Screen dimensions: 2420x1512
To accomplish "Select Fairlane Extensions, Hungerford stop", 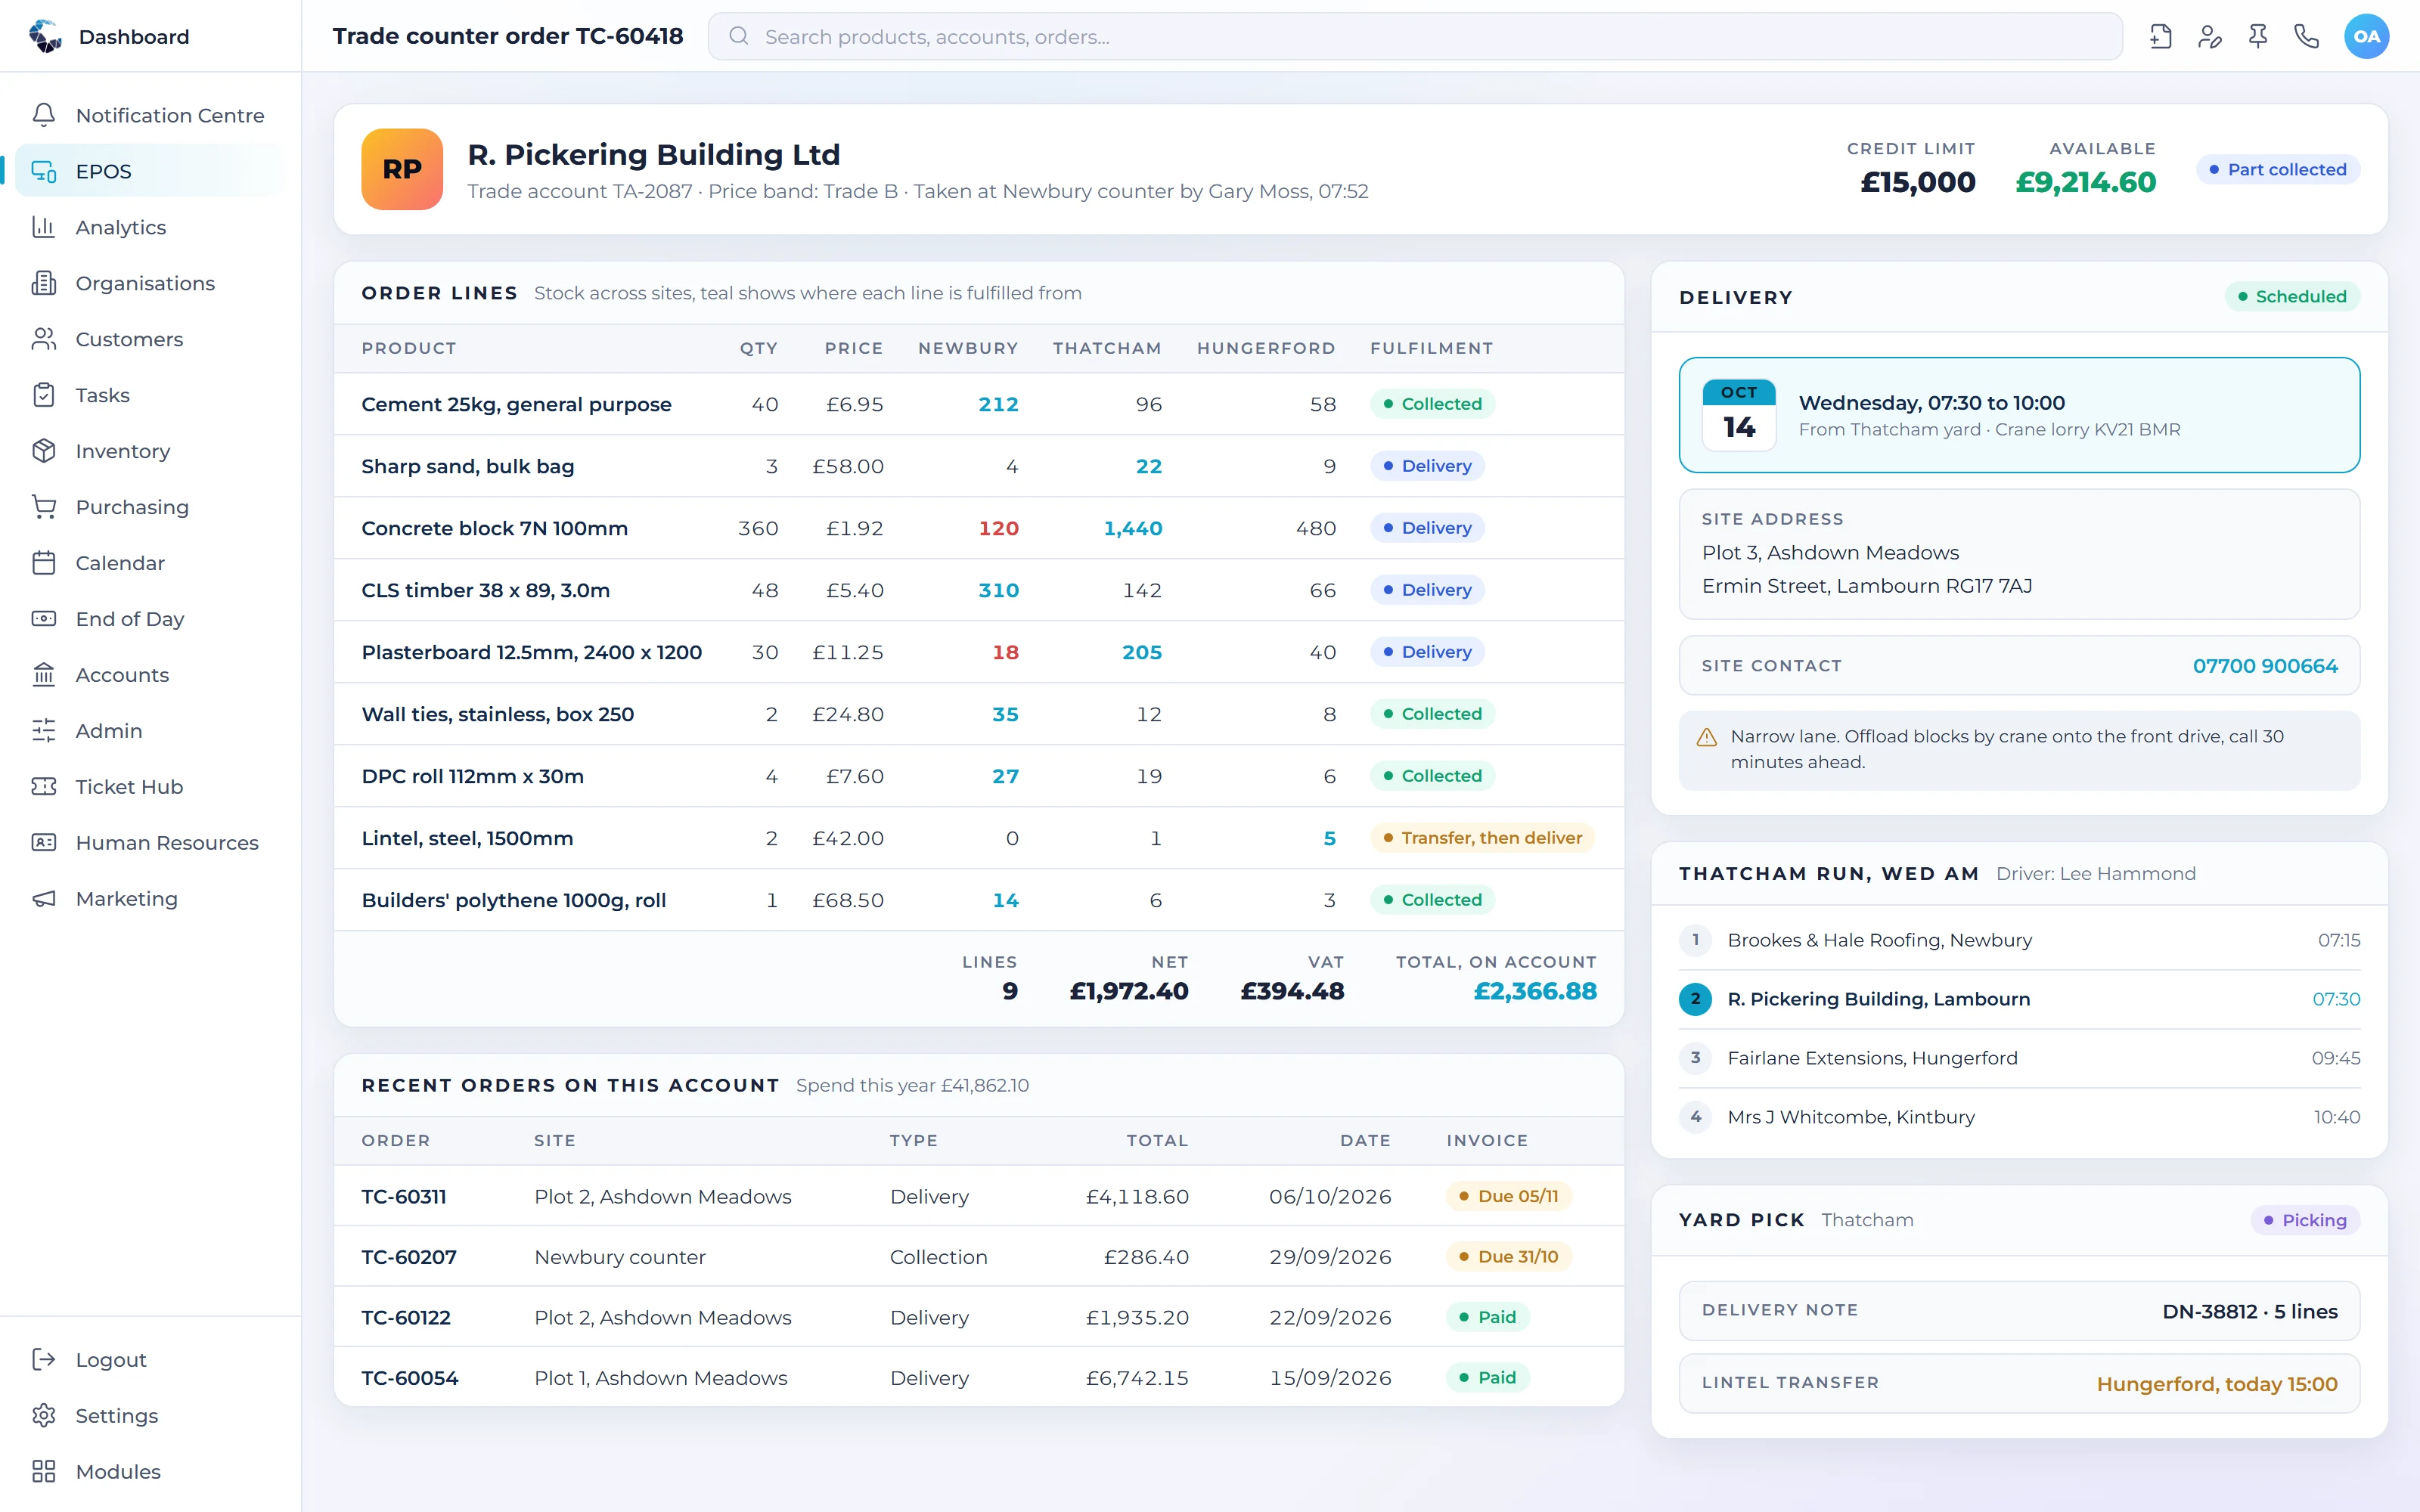I will (2019, 1058).
